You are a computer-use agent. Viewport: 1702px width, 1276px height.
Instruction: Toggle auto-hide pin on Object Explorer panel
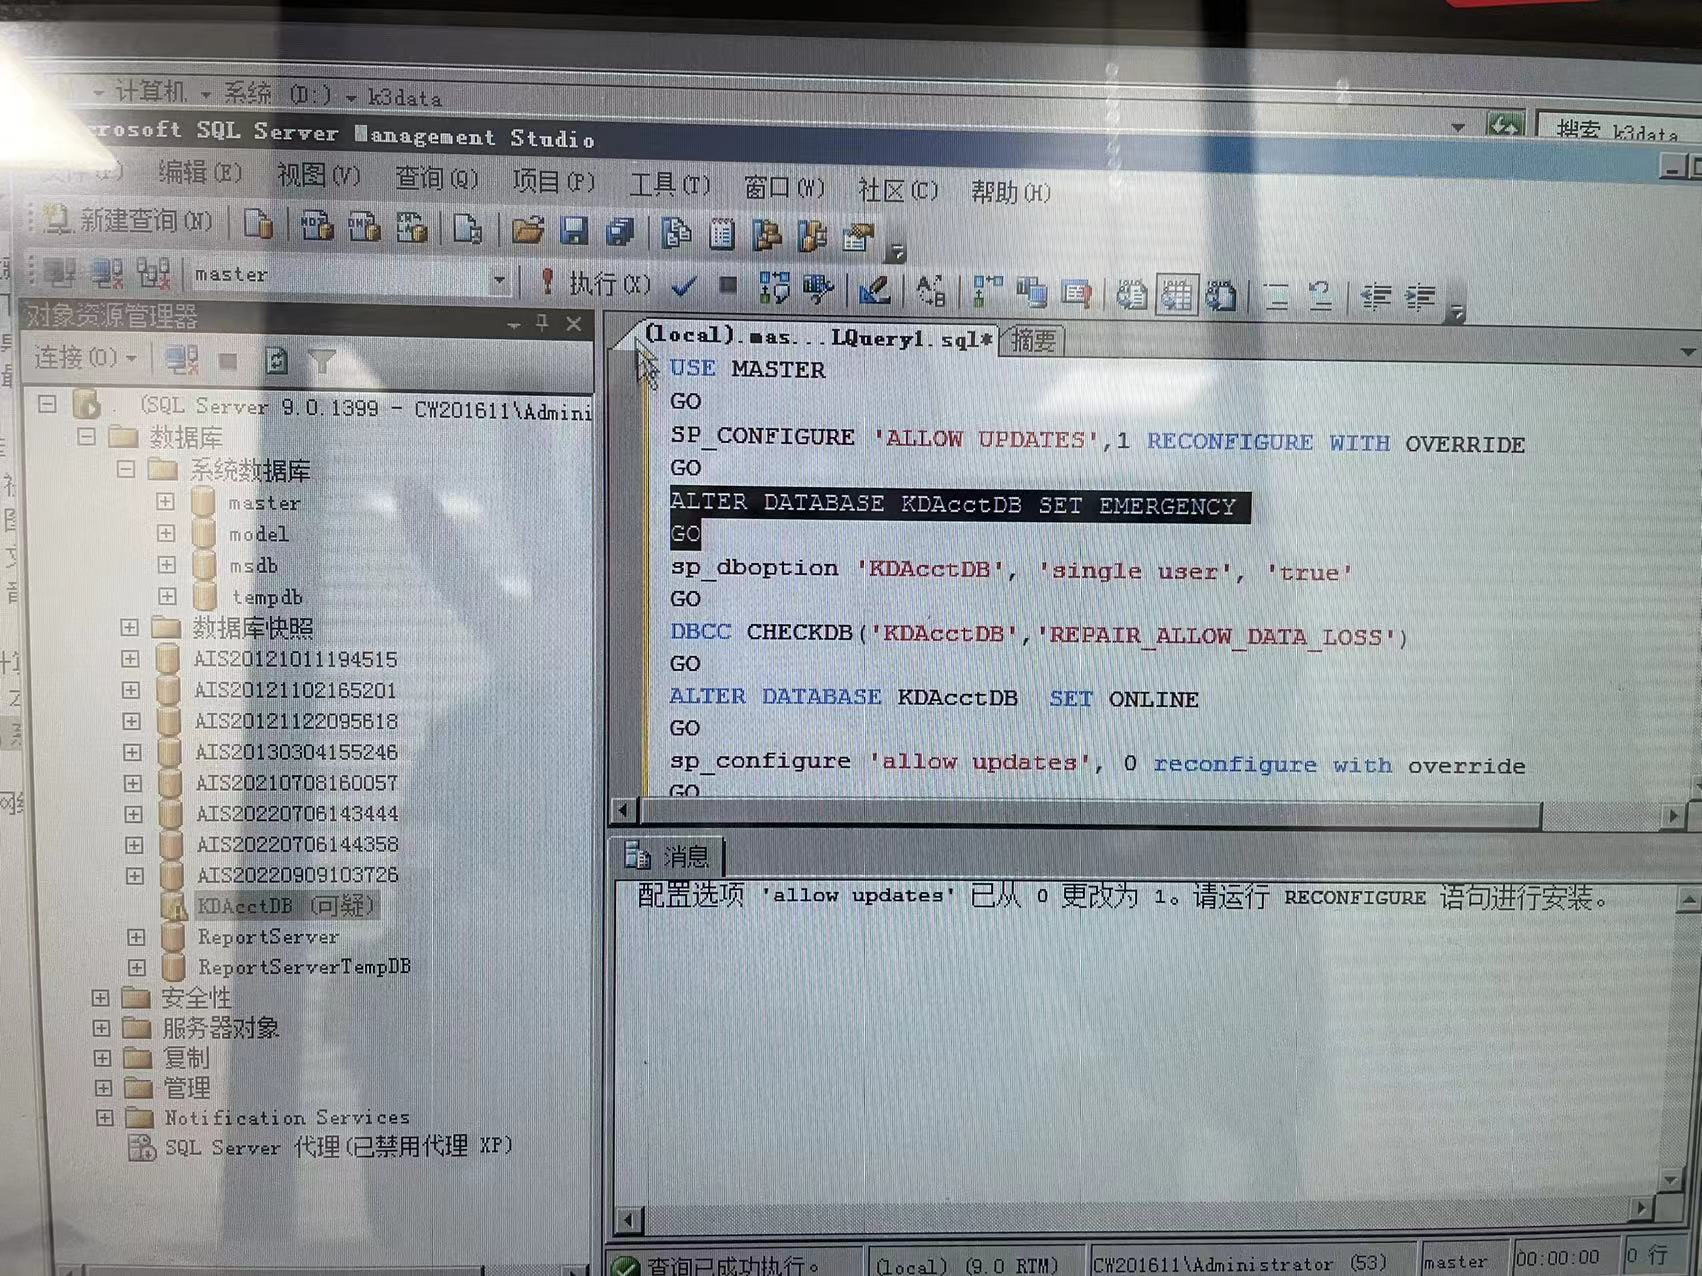tap(542, 323)
